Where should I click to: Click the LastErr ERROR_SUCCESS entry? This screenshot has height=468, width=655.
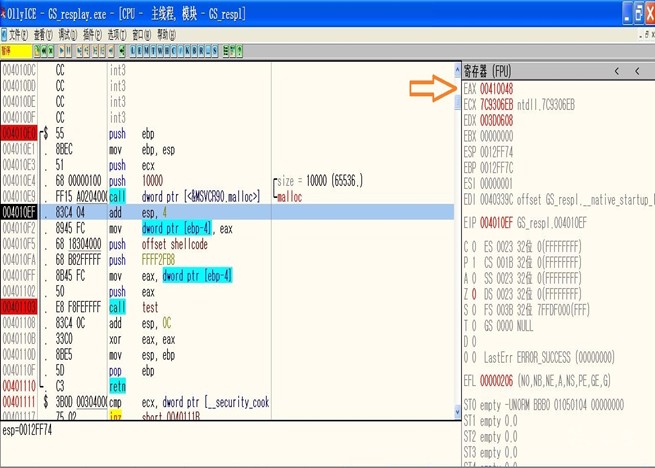549,358
